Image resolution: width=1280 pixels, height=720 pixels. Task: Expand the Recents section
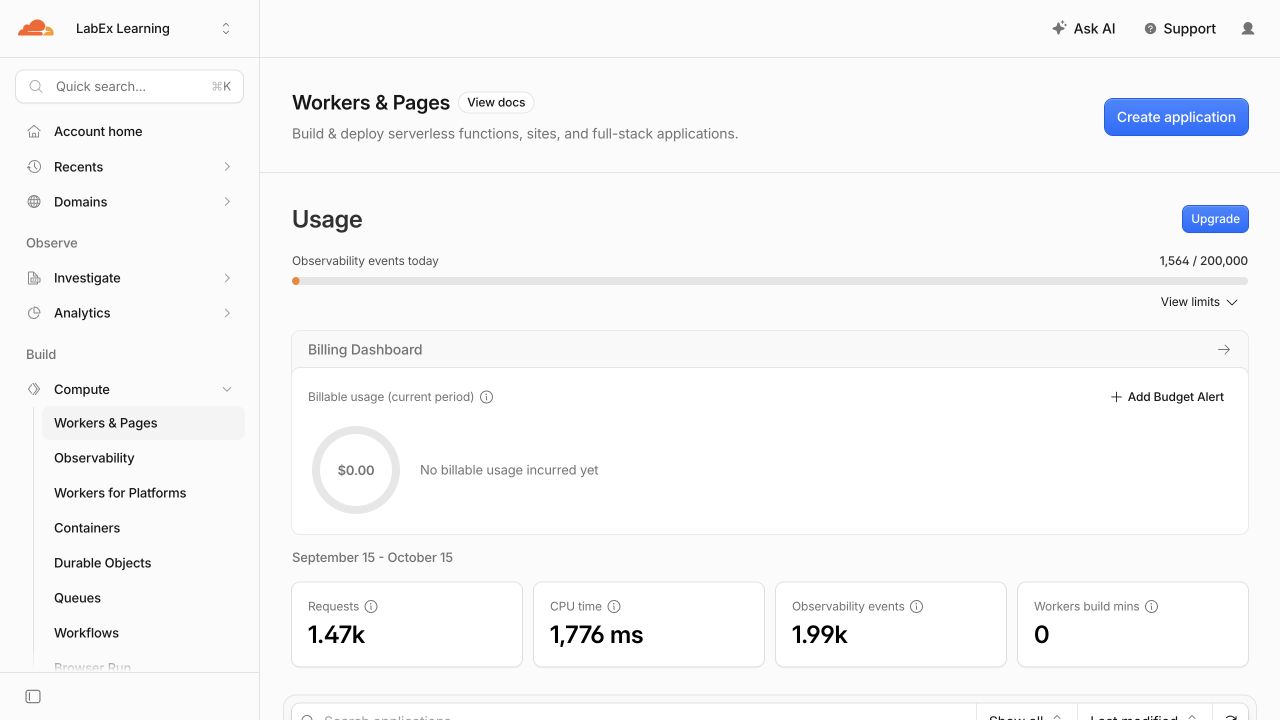(130, 167)
